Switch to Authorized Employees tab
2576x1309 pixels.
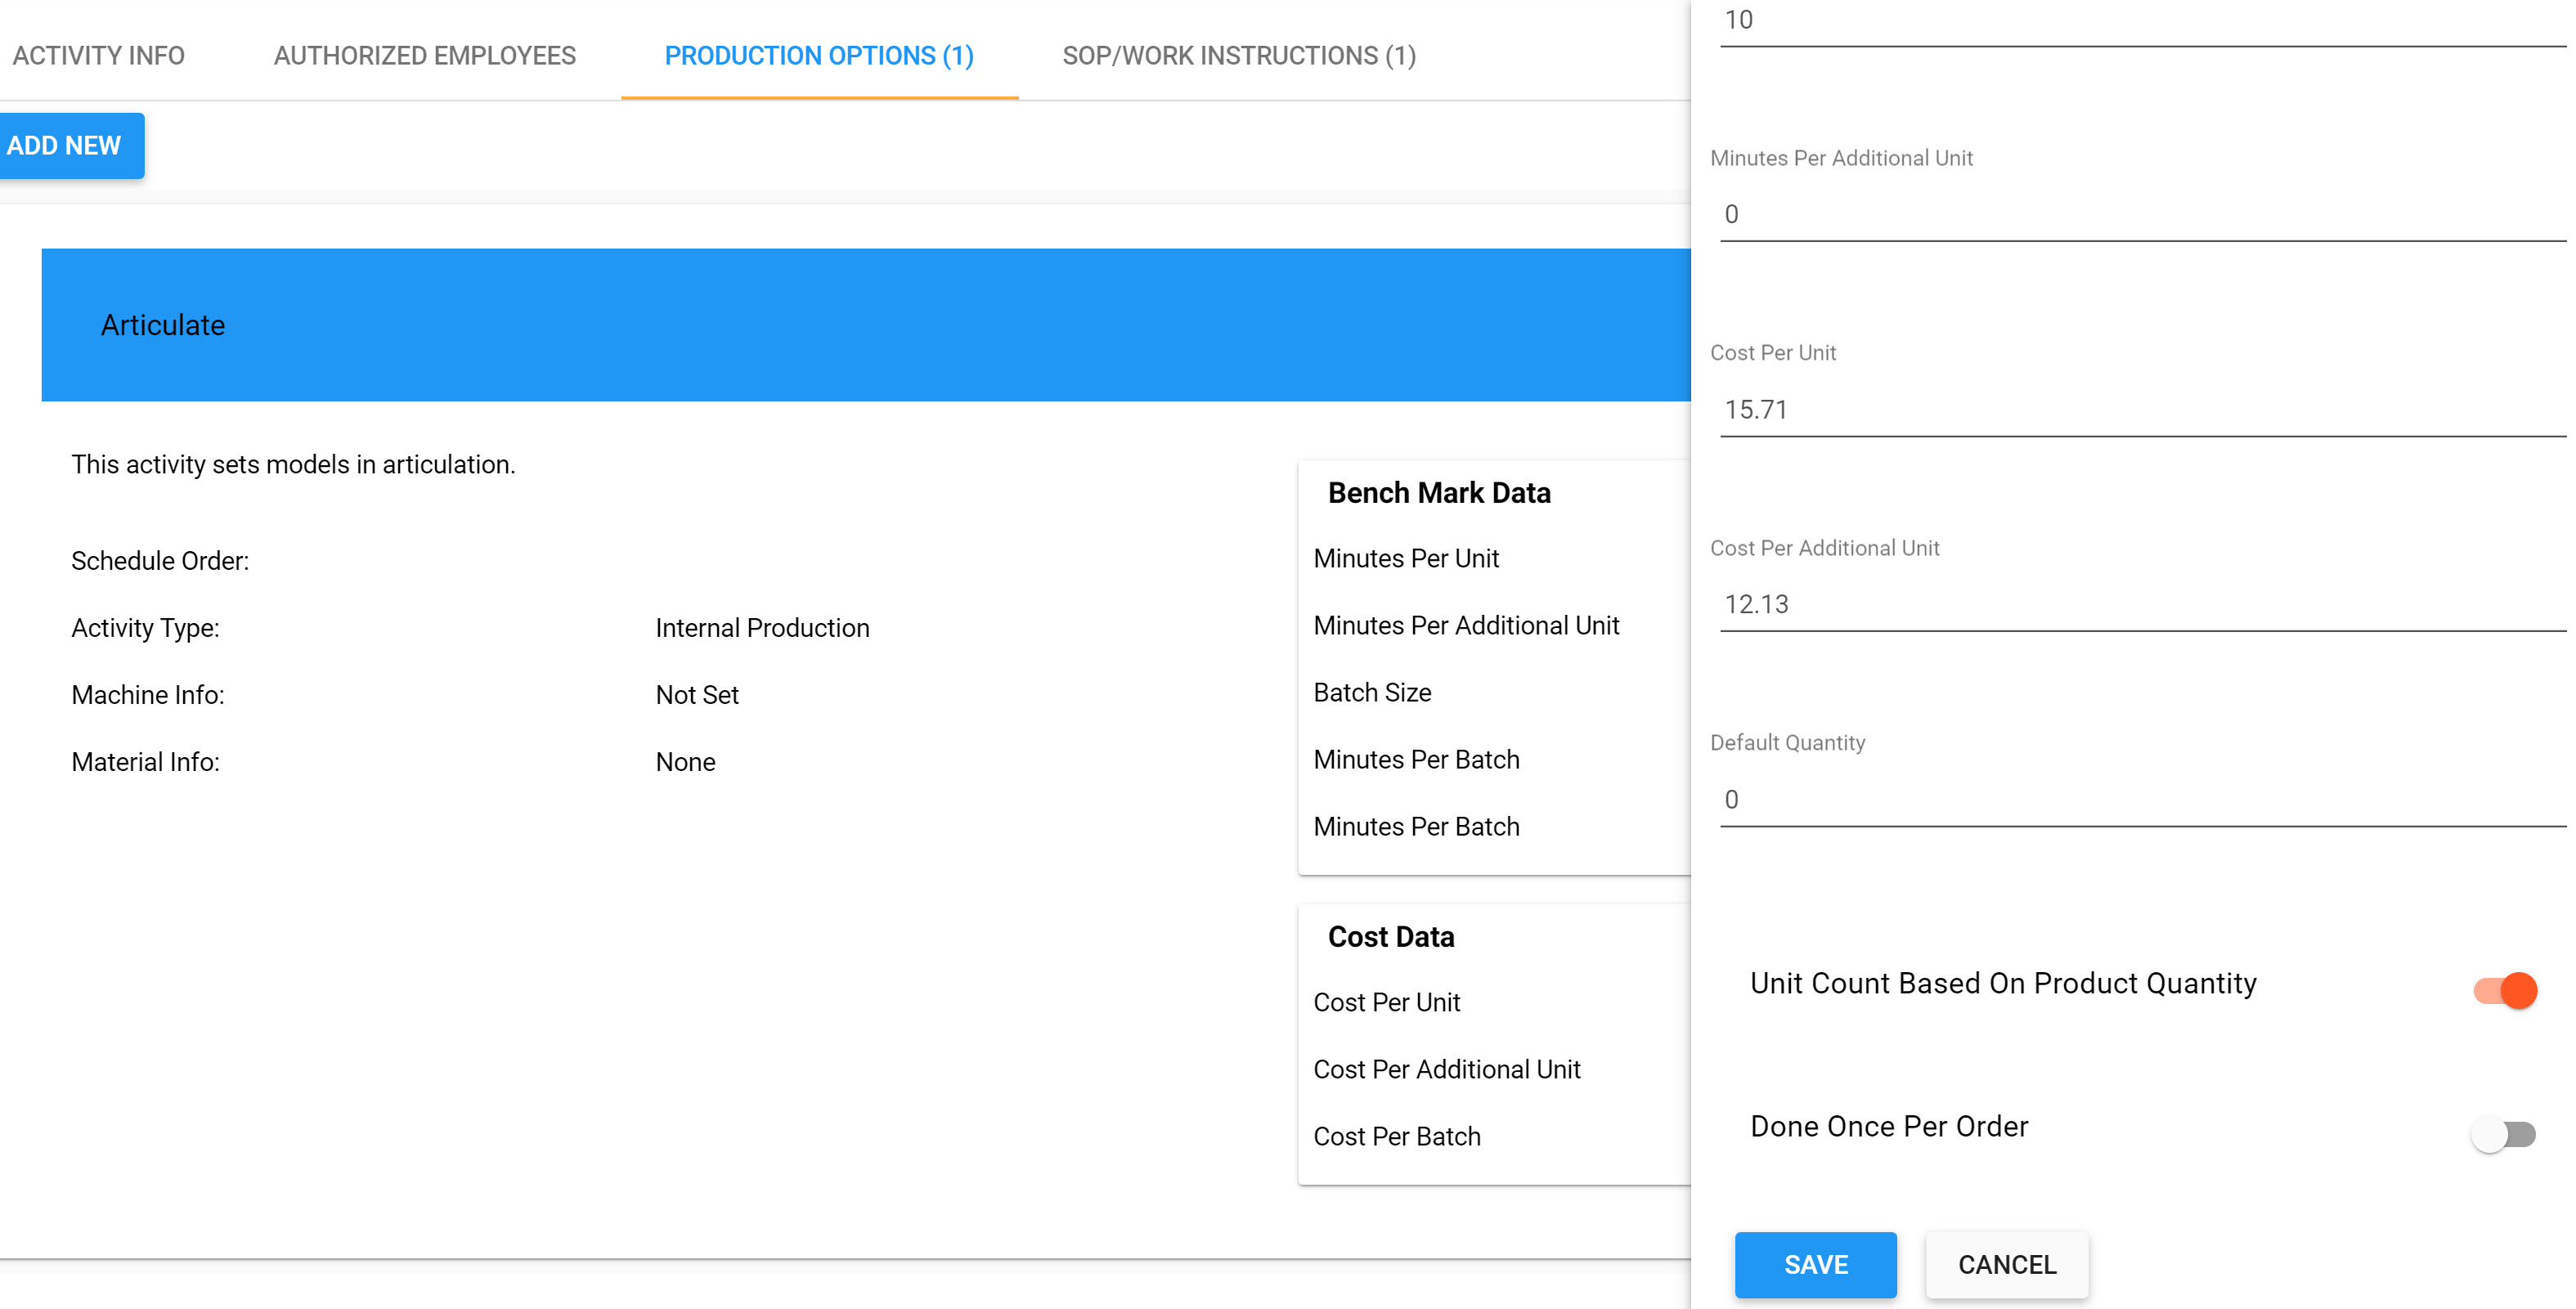[424, 56]
